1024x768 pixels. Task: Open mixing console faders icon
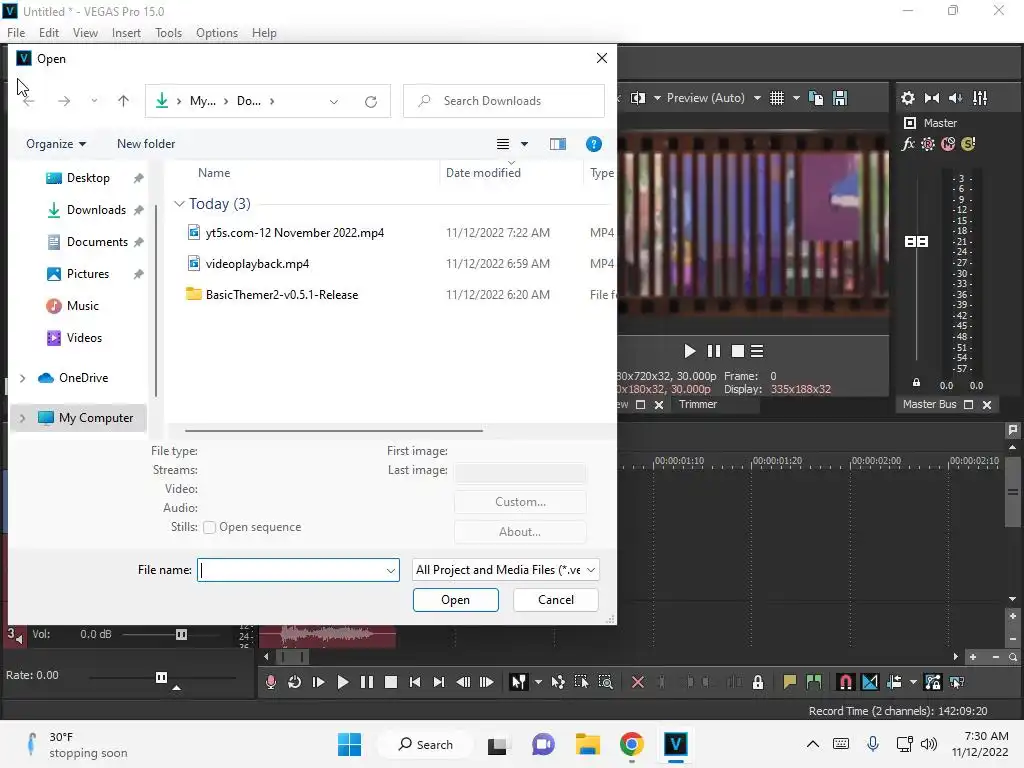(x=980, y=98)
